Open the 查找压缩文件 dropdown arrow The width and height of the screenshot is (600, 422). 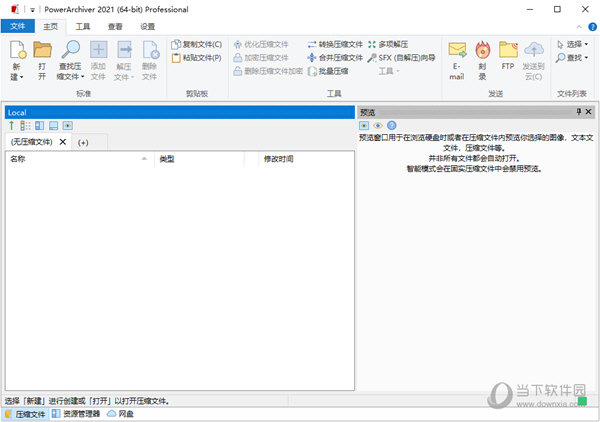click(x=83, y=77)
